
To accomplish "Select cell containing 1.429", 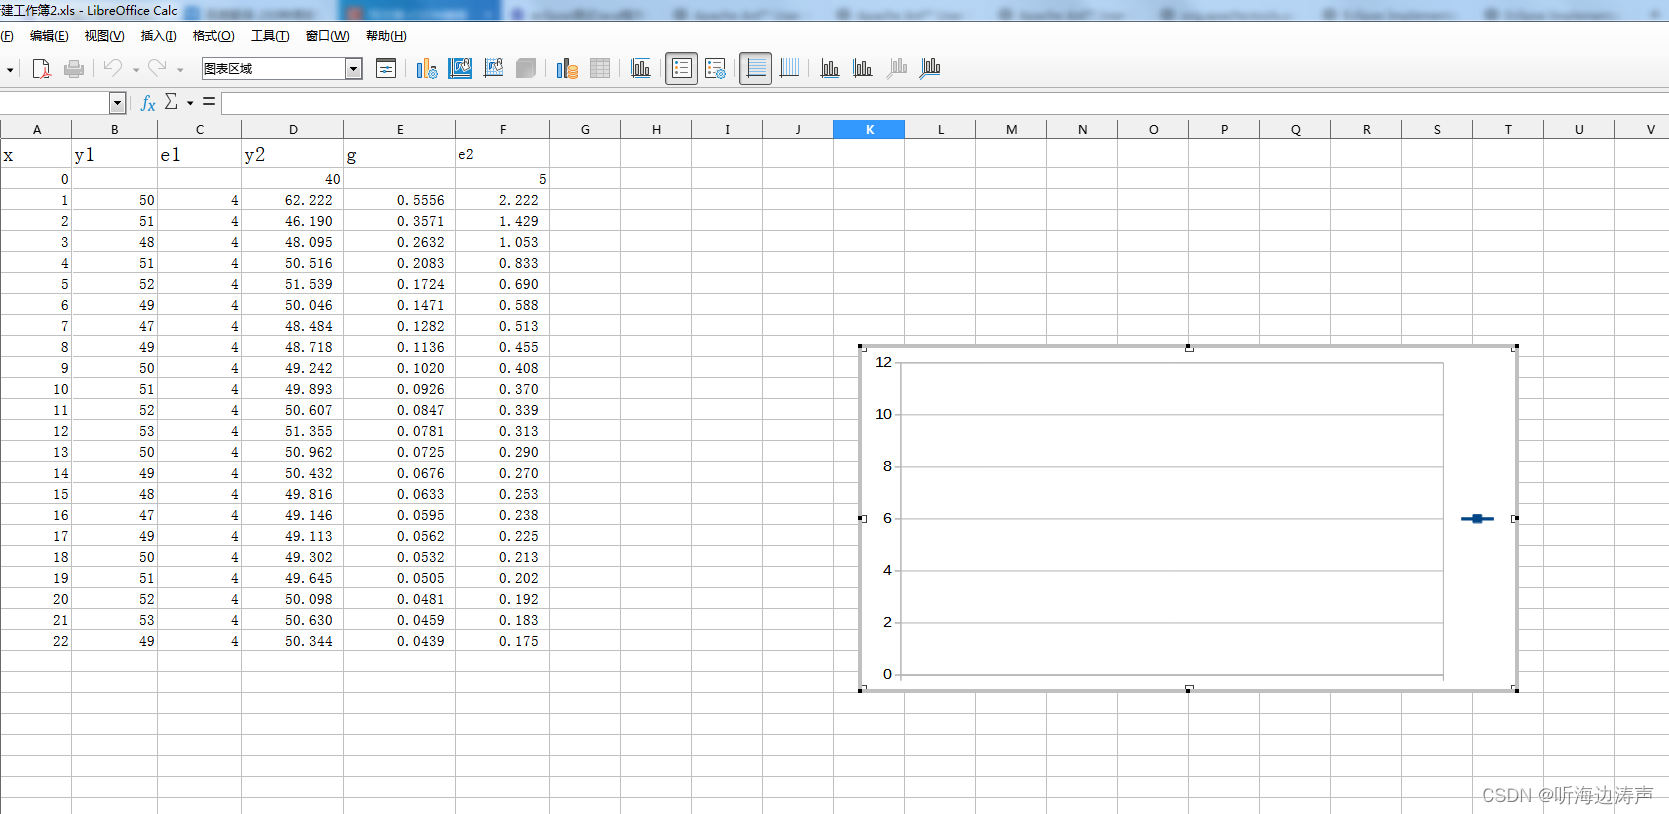I will (x=502, y=221).
